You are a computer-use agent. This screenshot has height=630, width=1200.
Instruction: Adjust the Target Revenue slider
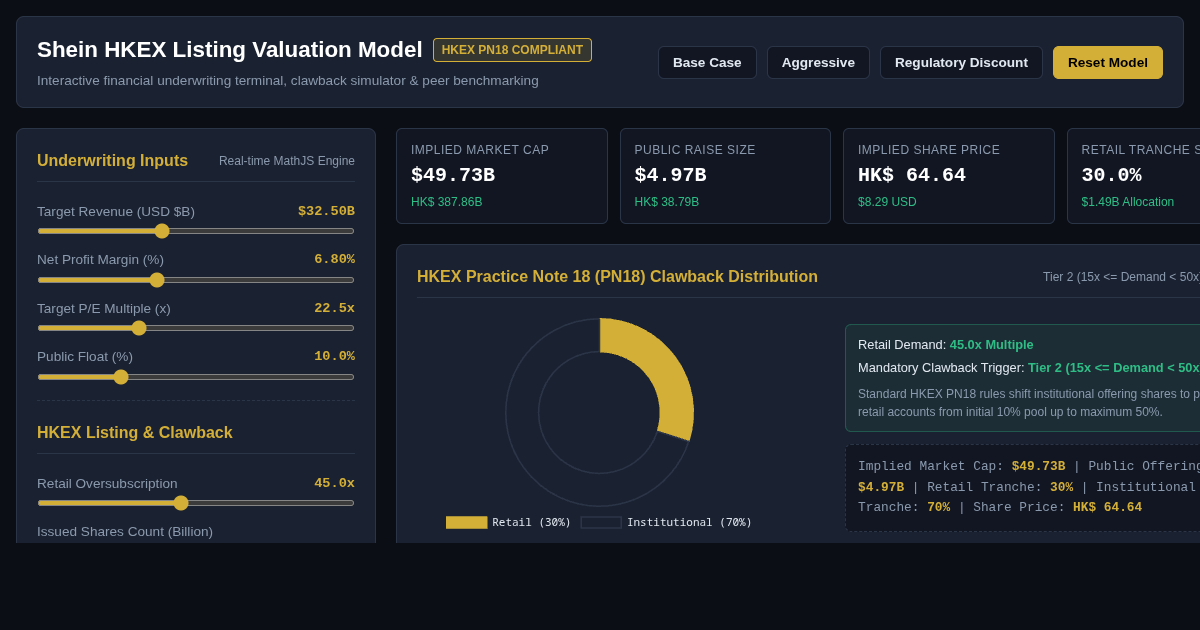196,231
